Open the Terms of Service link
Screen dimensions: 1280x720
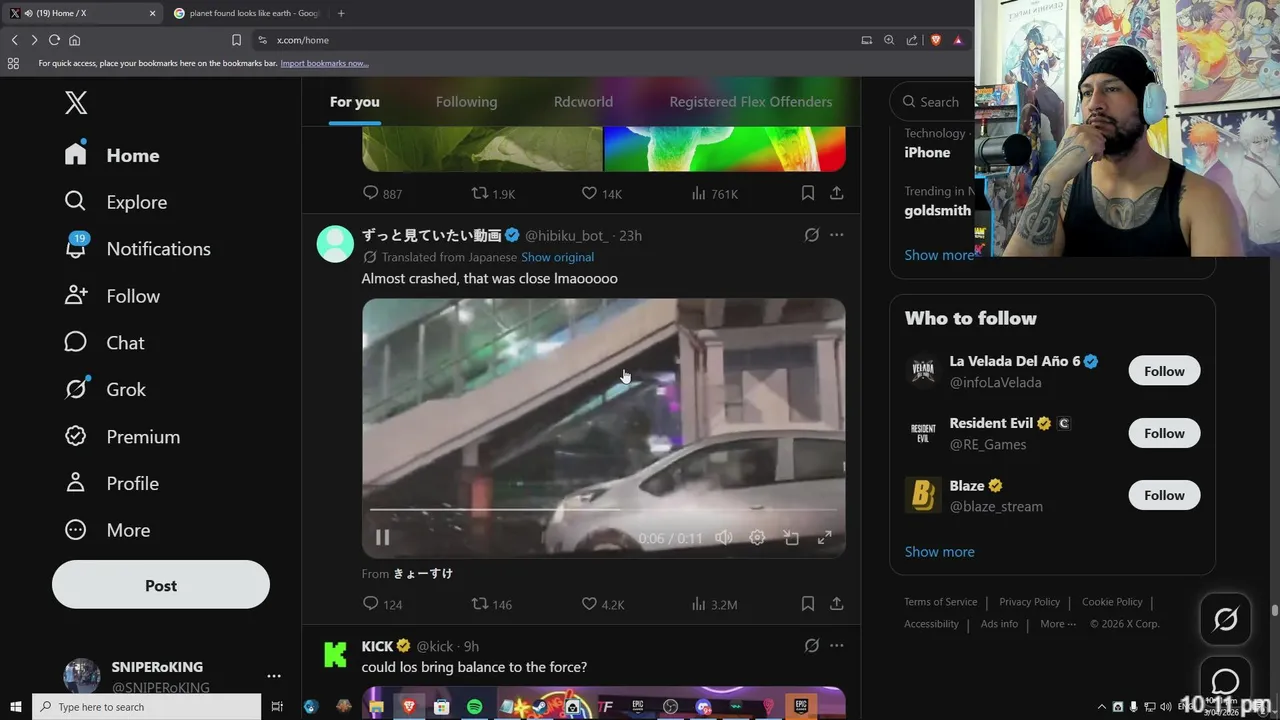(x=941, y=602)
